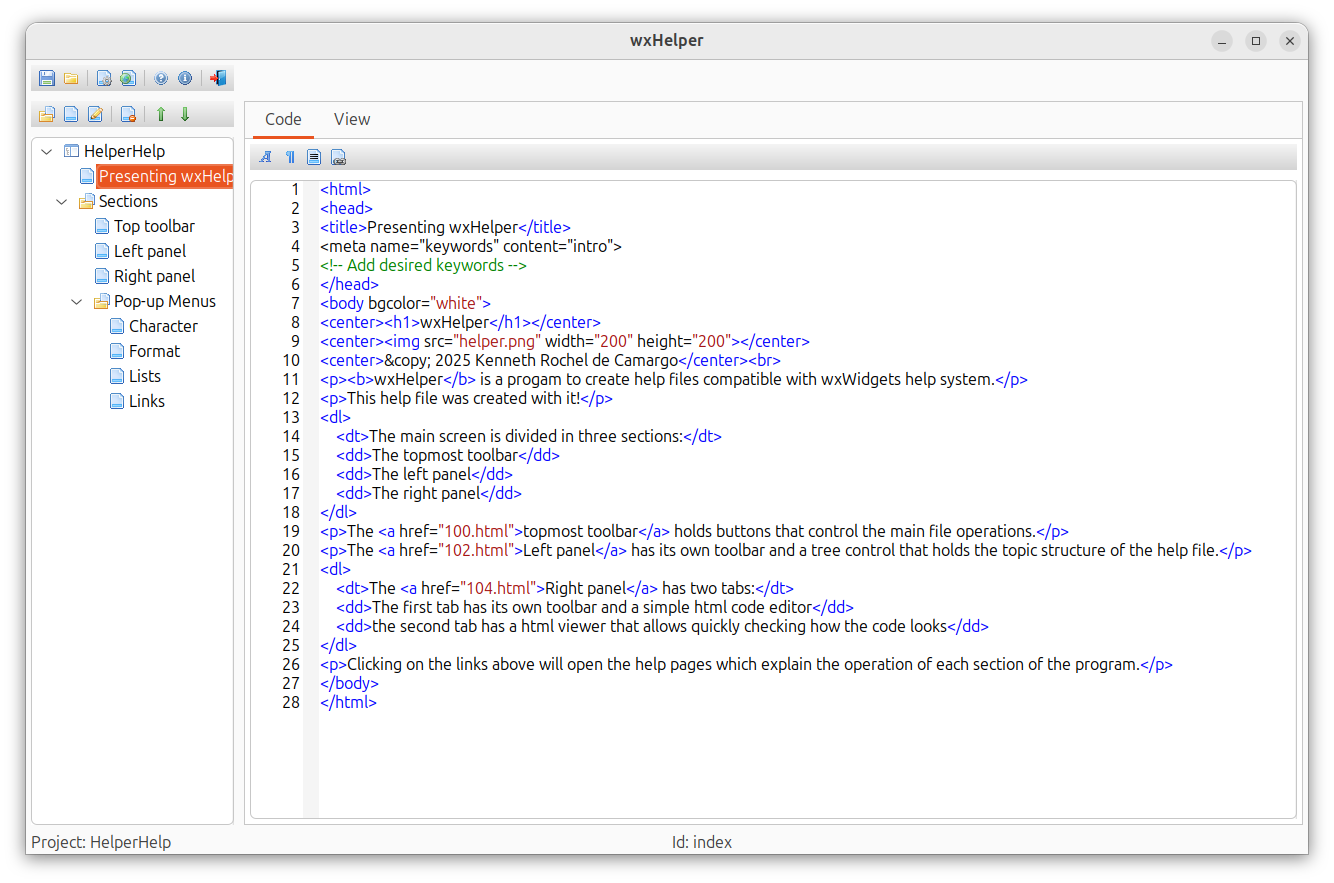
Task: Click the page icon beside Links
Action: [x=117, y=401]
